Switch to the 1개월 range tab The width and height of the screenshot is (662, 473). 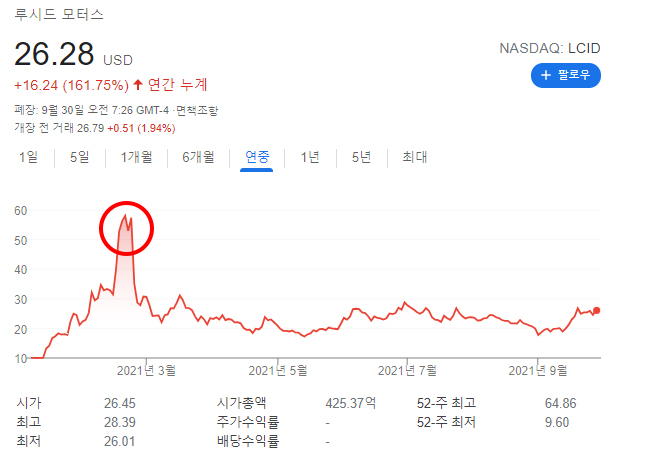pyautogui.click(x=136, y=158)
